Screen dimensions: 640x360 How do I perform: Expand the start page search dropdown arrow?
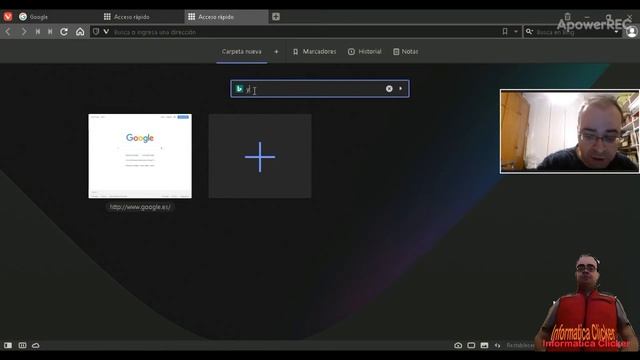pyautogui.click(x=401, y=89)
